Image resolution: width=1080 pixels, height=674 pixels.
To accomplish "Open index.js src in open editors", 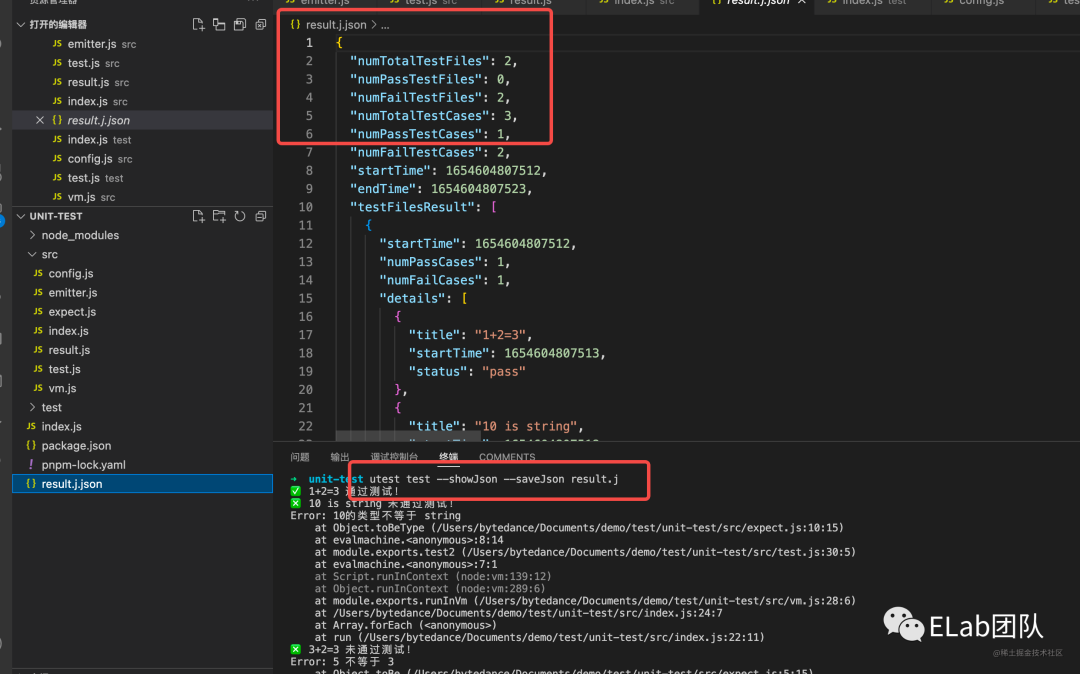I will 143,101.
